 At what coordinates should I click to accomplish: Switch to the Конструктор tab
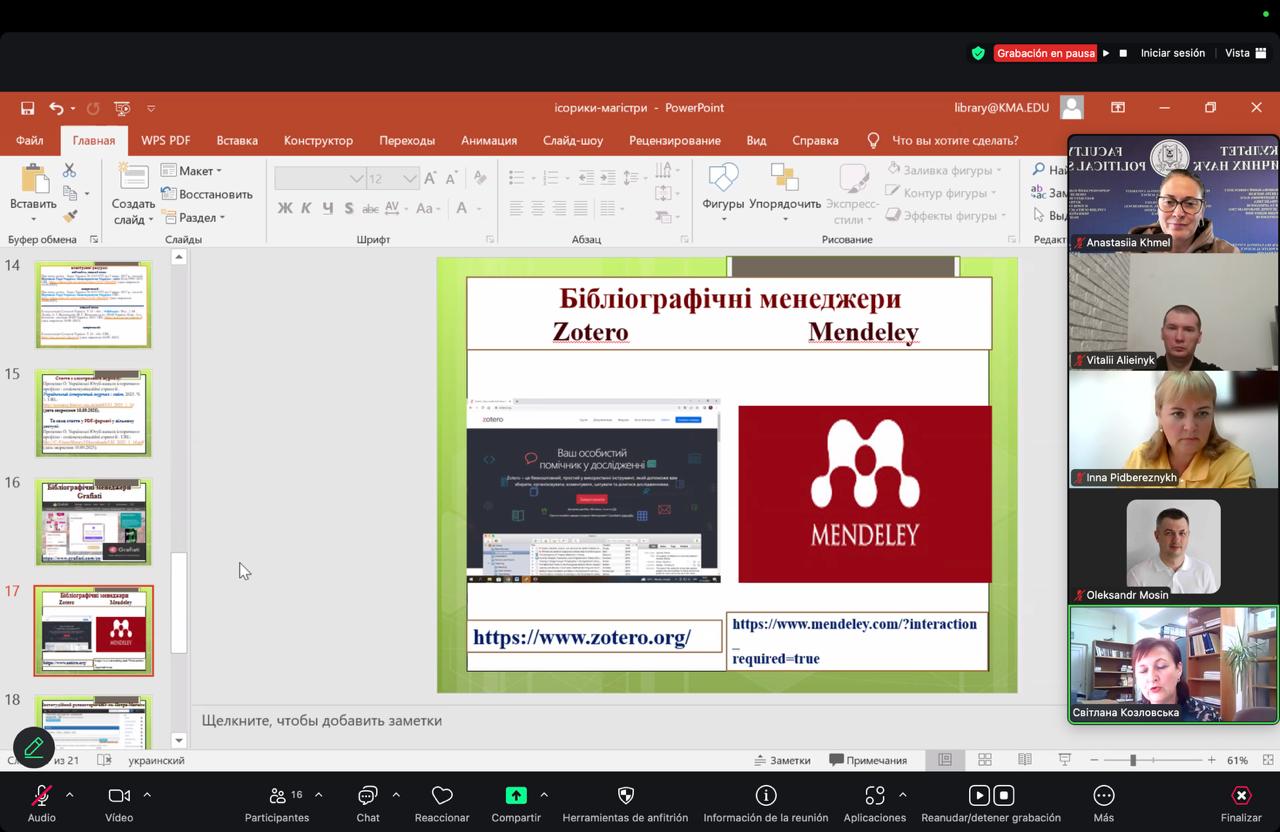(x=318, y=140)
